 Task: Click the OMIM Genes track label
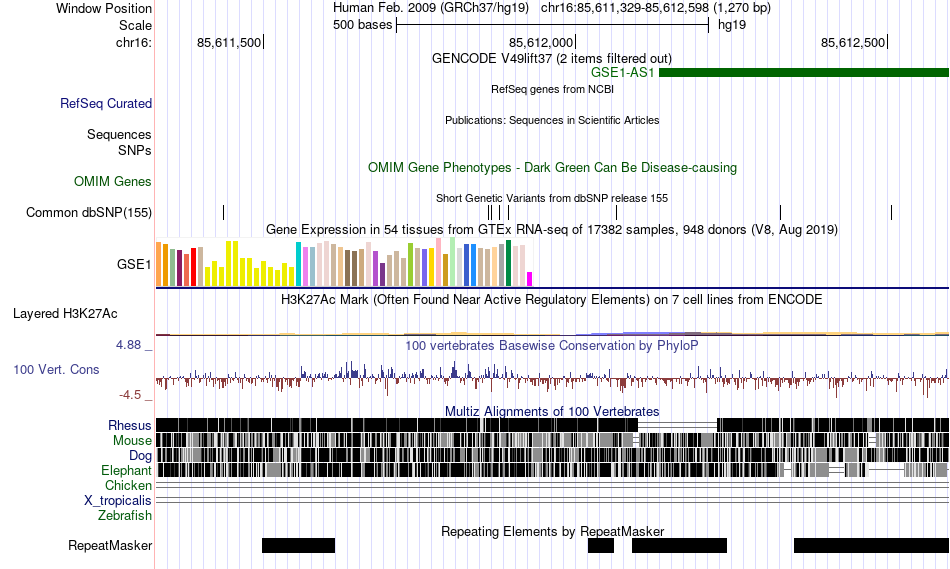(113, 181)
